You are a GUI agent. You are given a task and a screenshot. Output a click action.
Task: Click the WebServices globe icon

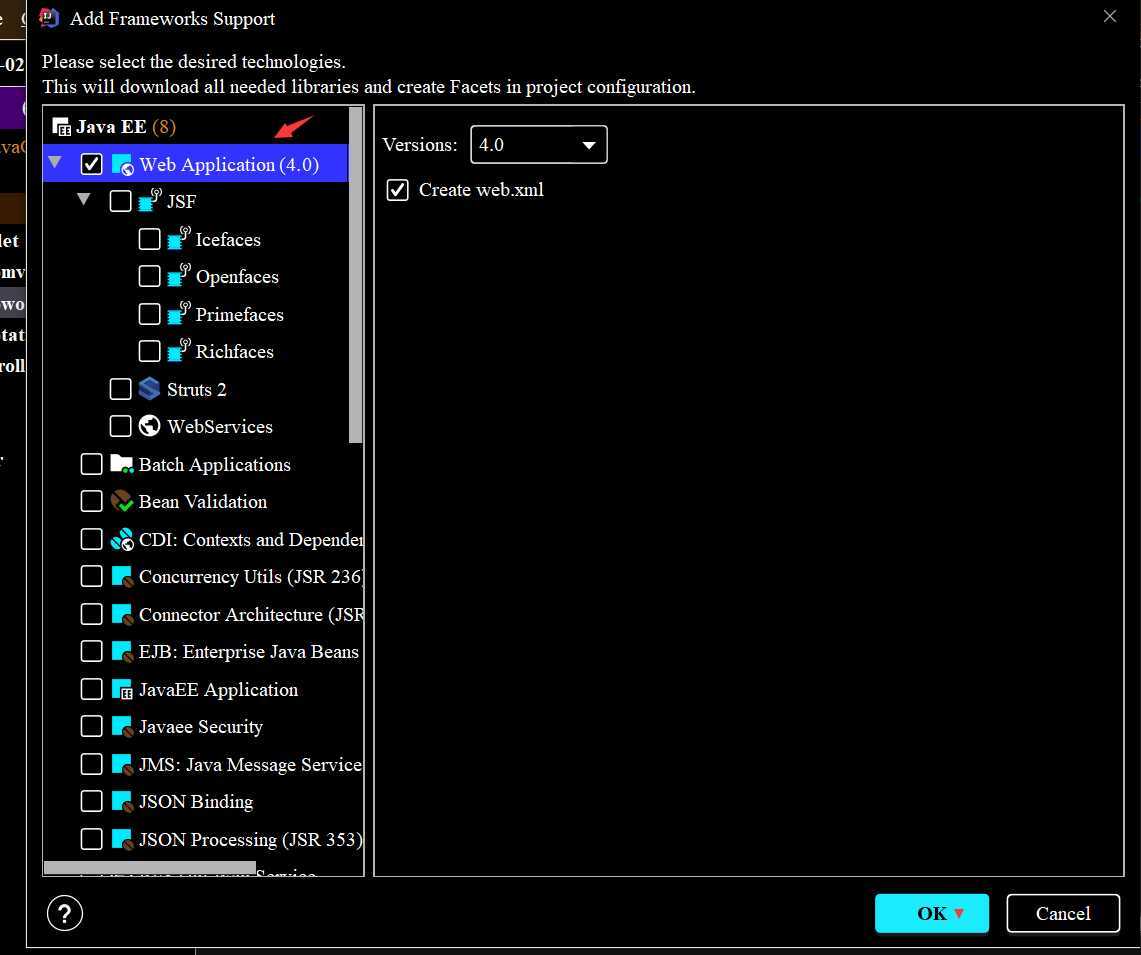(149, 426)
